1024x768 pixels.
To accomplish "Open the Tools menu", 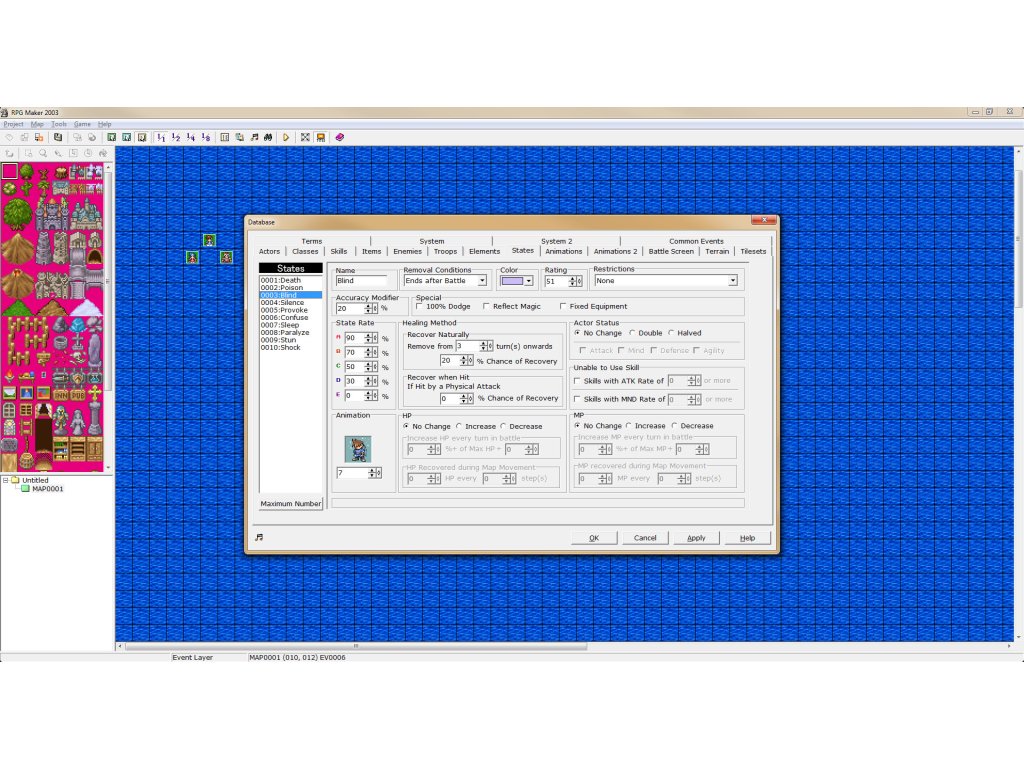I will click(59, 124).
